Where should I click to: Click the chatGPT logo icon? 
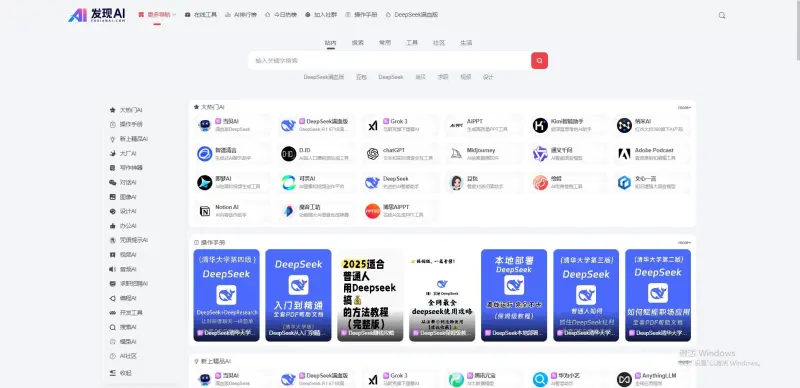pyautogui.click(x=373, y=154)
